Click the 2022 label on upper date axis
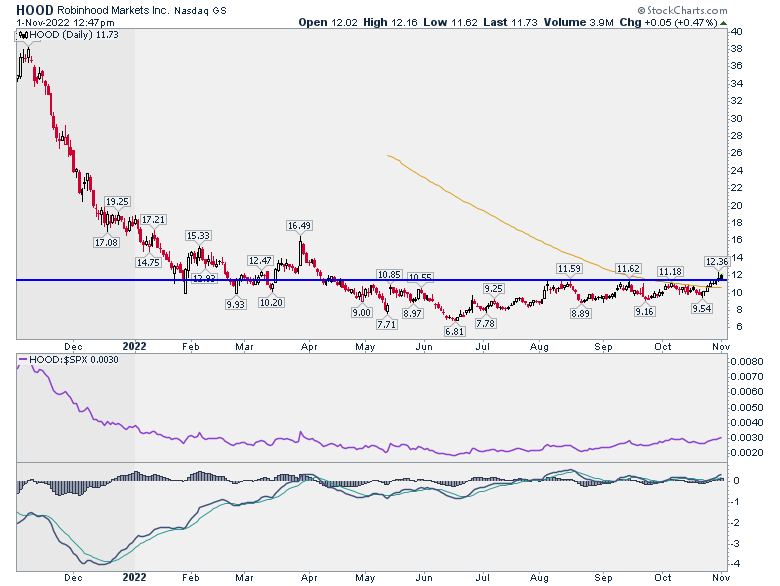 click(x=134, y=346)
